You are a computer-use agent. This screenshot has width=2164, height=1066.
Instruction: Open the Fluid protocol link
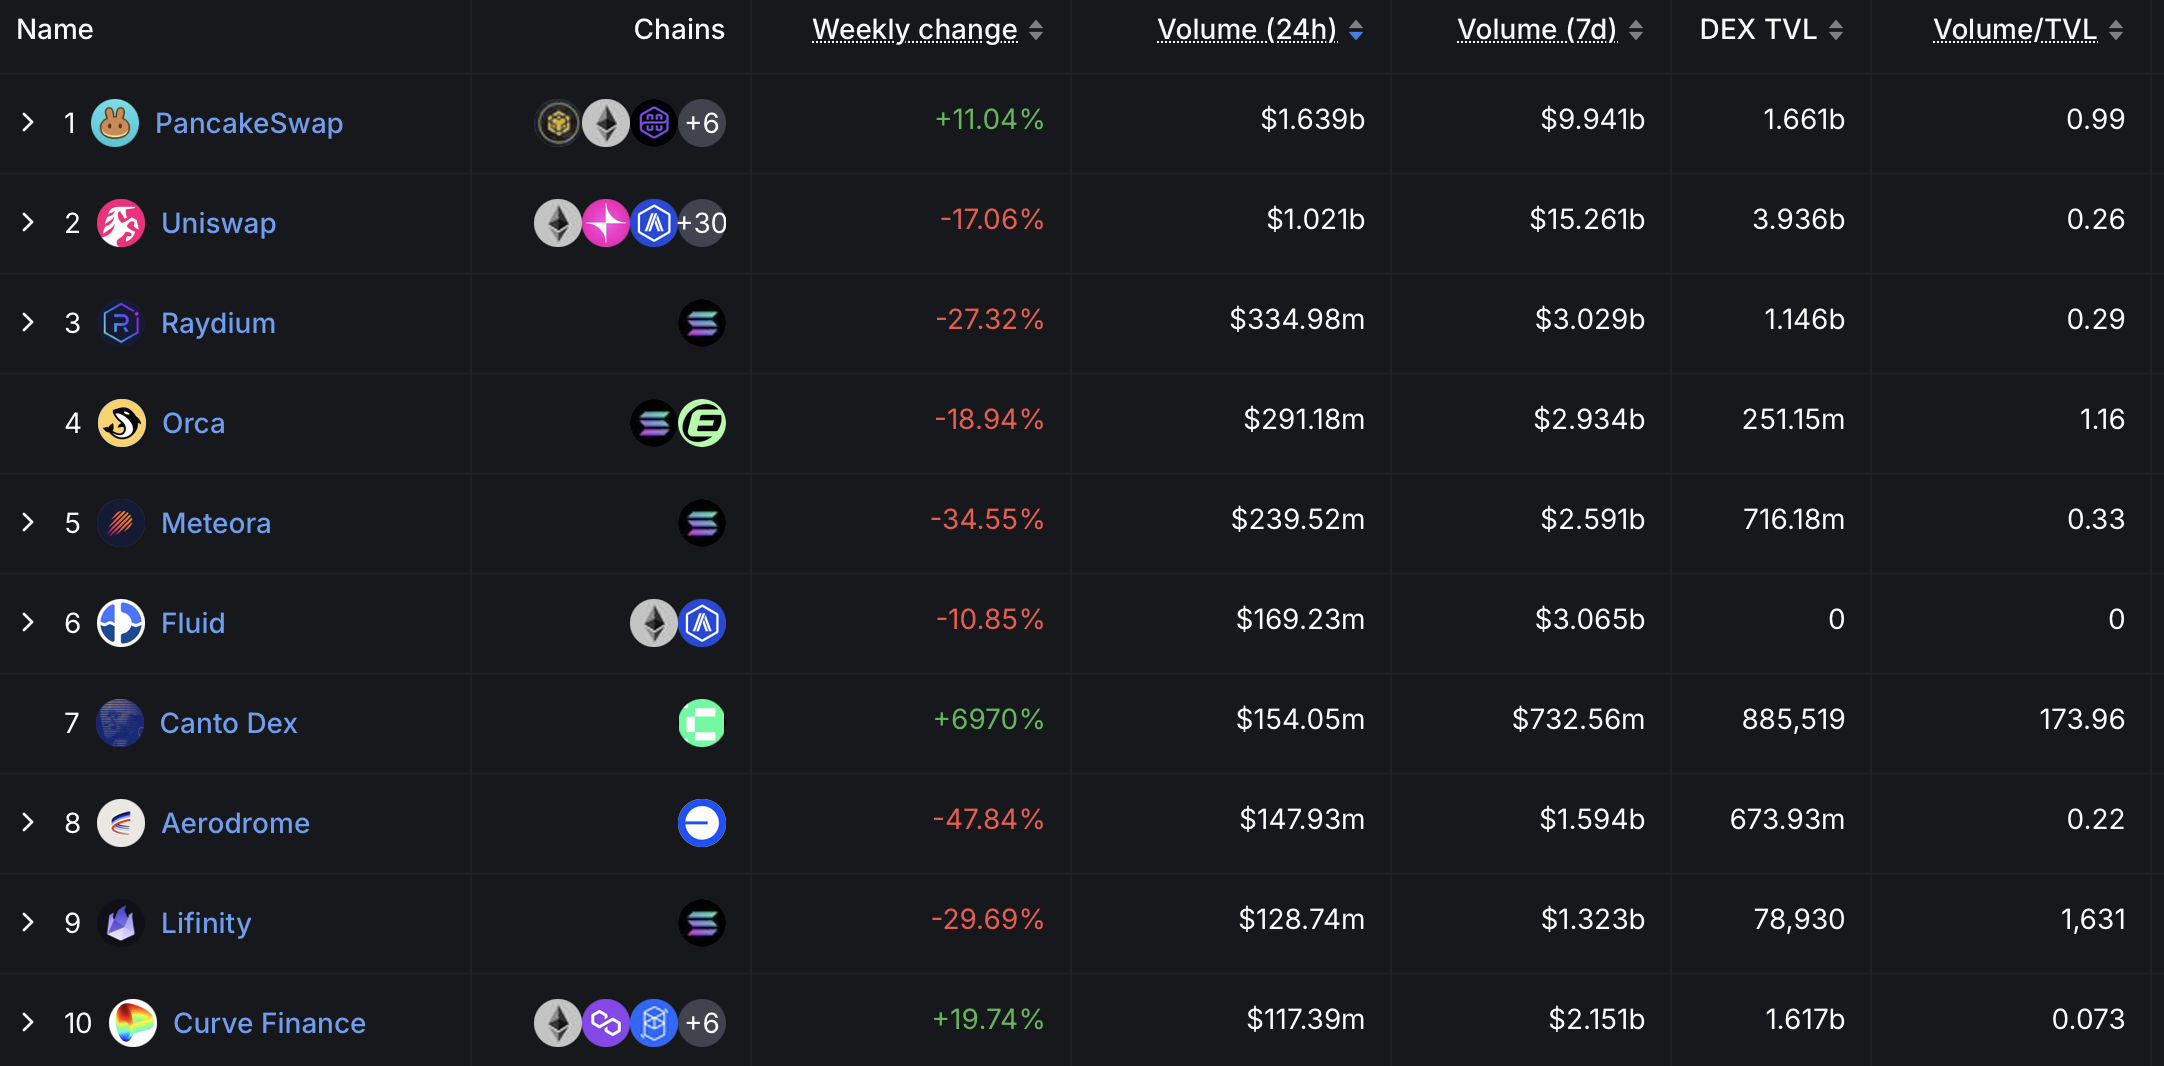193,623
